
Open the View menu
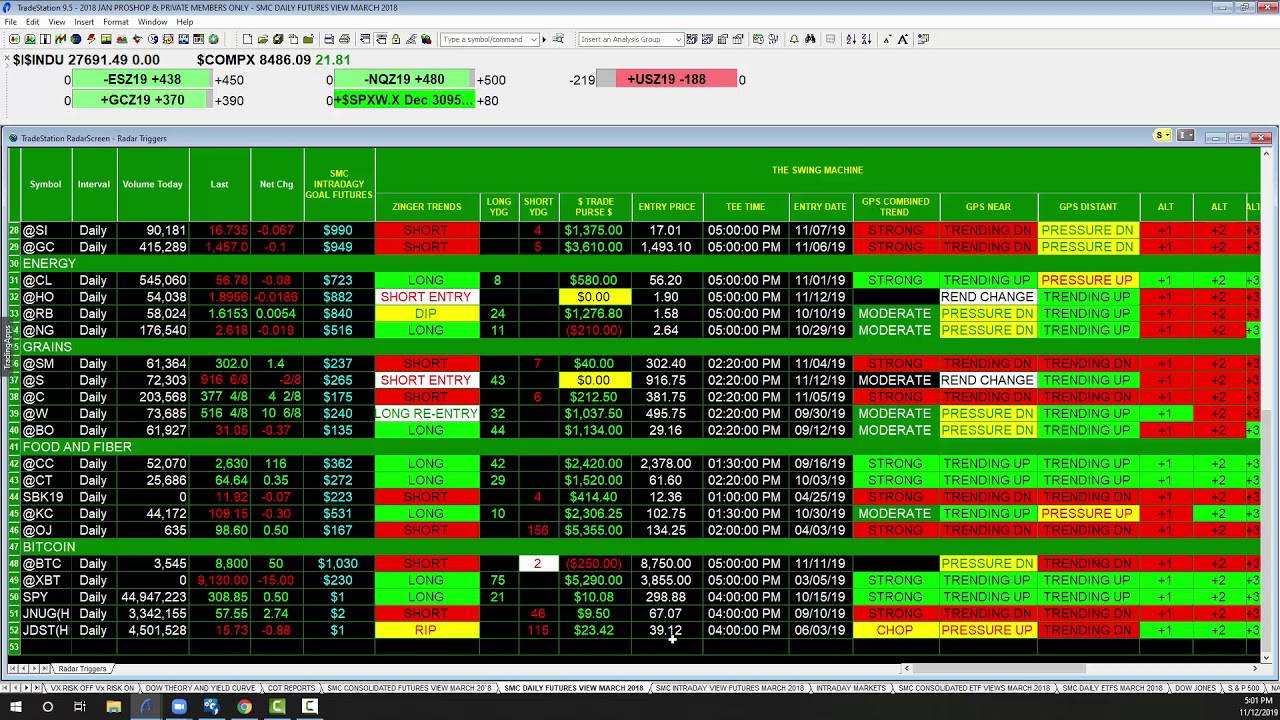pos(57,22)
